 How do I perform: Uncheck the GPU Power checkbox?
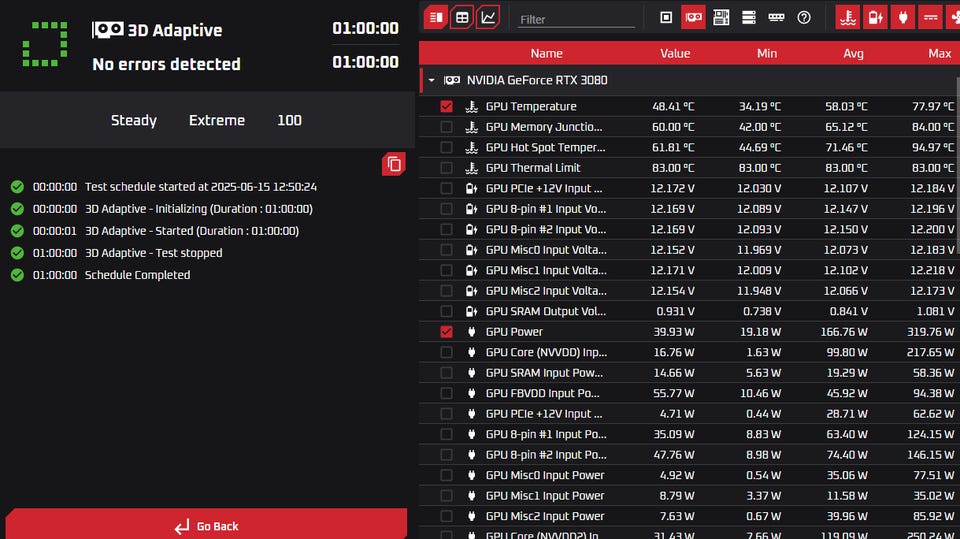(x=446, y=332)
